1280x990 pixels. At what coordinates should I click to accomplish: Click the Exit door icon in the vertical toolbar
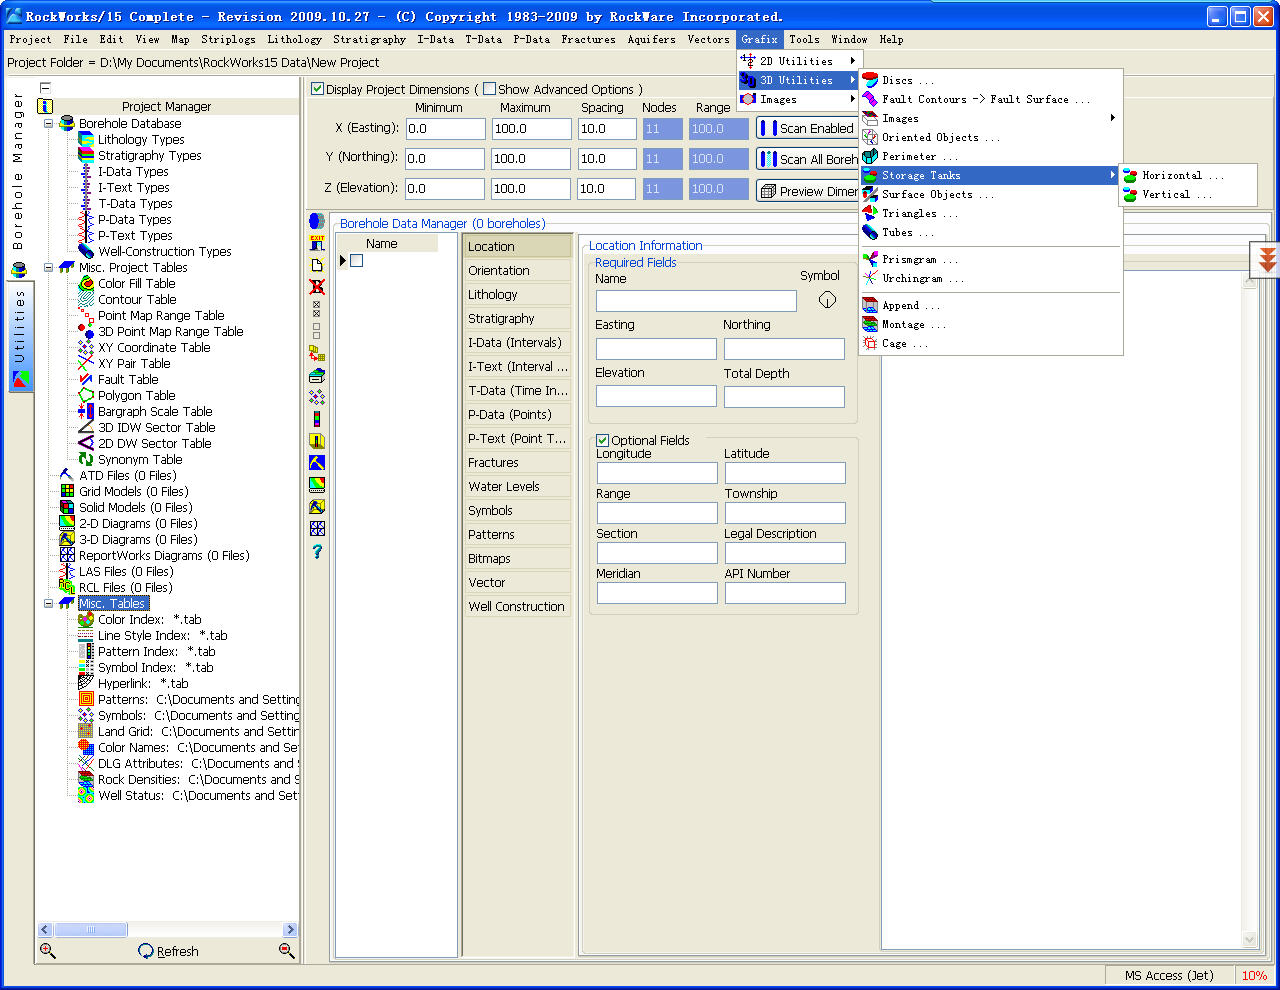click(317, 243)
